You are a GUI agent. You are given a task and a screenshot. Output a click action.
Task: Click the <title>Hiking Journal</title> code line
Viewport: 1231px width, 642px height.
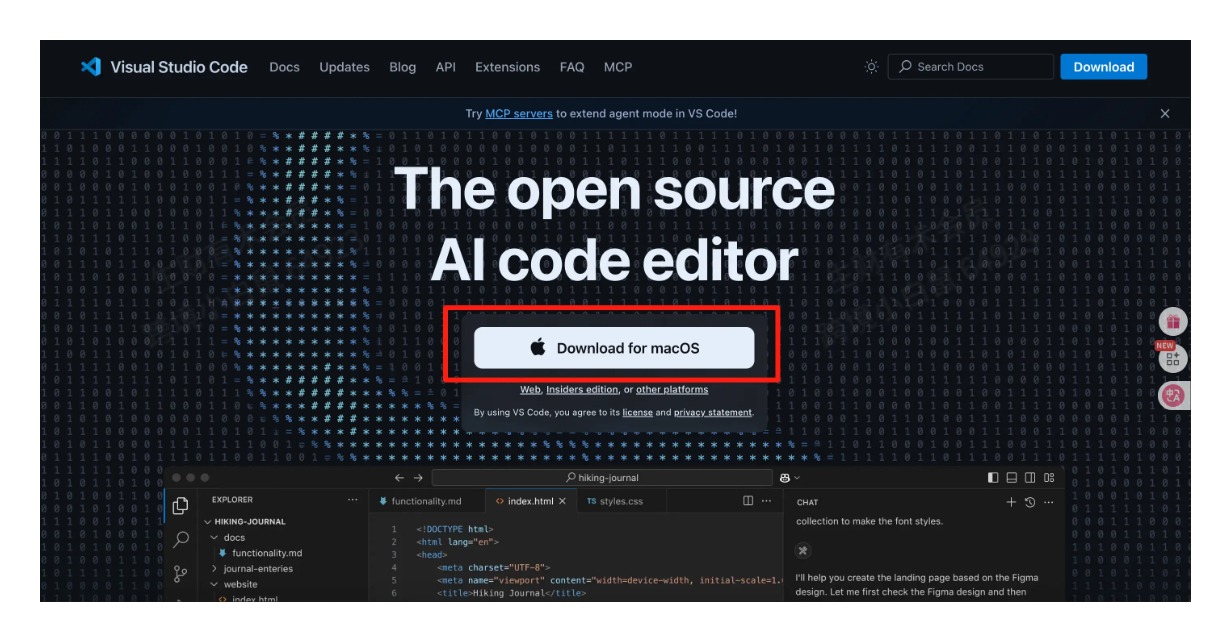tap(511, 593)
